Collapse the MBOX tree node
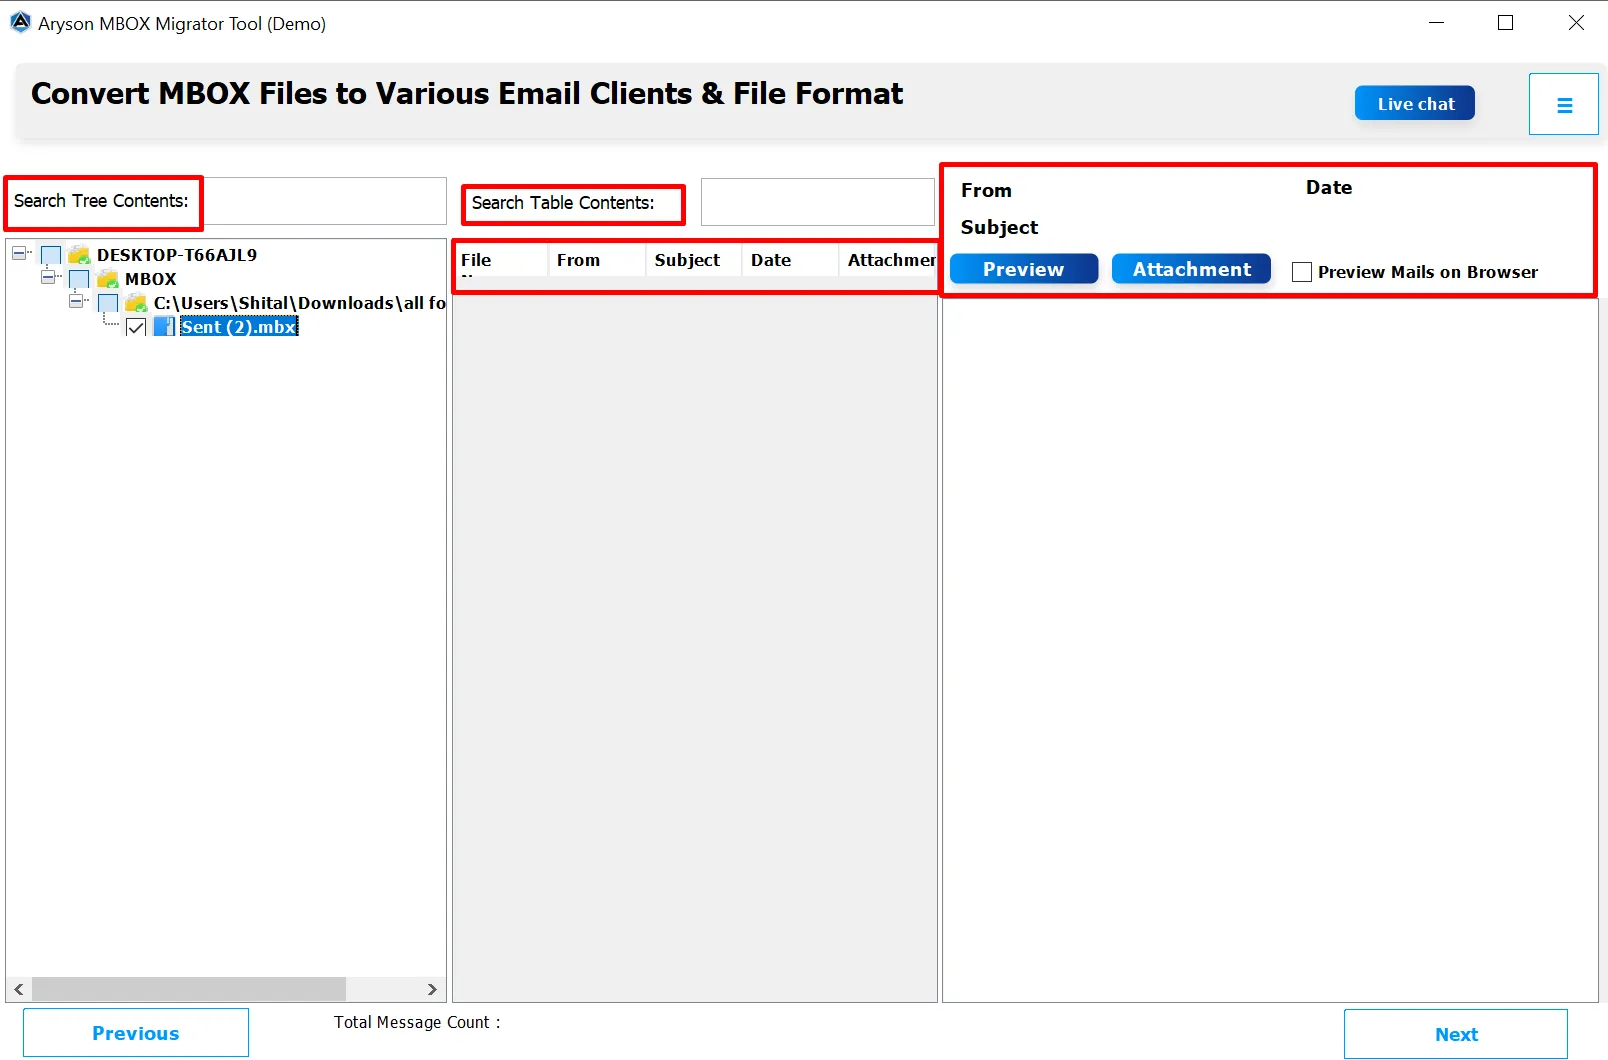The height and width of the screenshot is (1060, 1608). point(49,279)
